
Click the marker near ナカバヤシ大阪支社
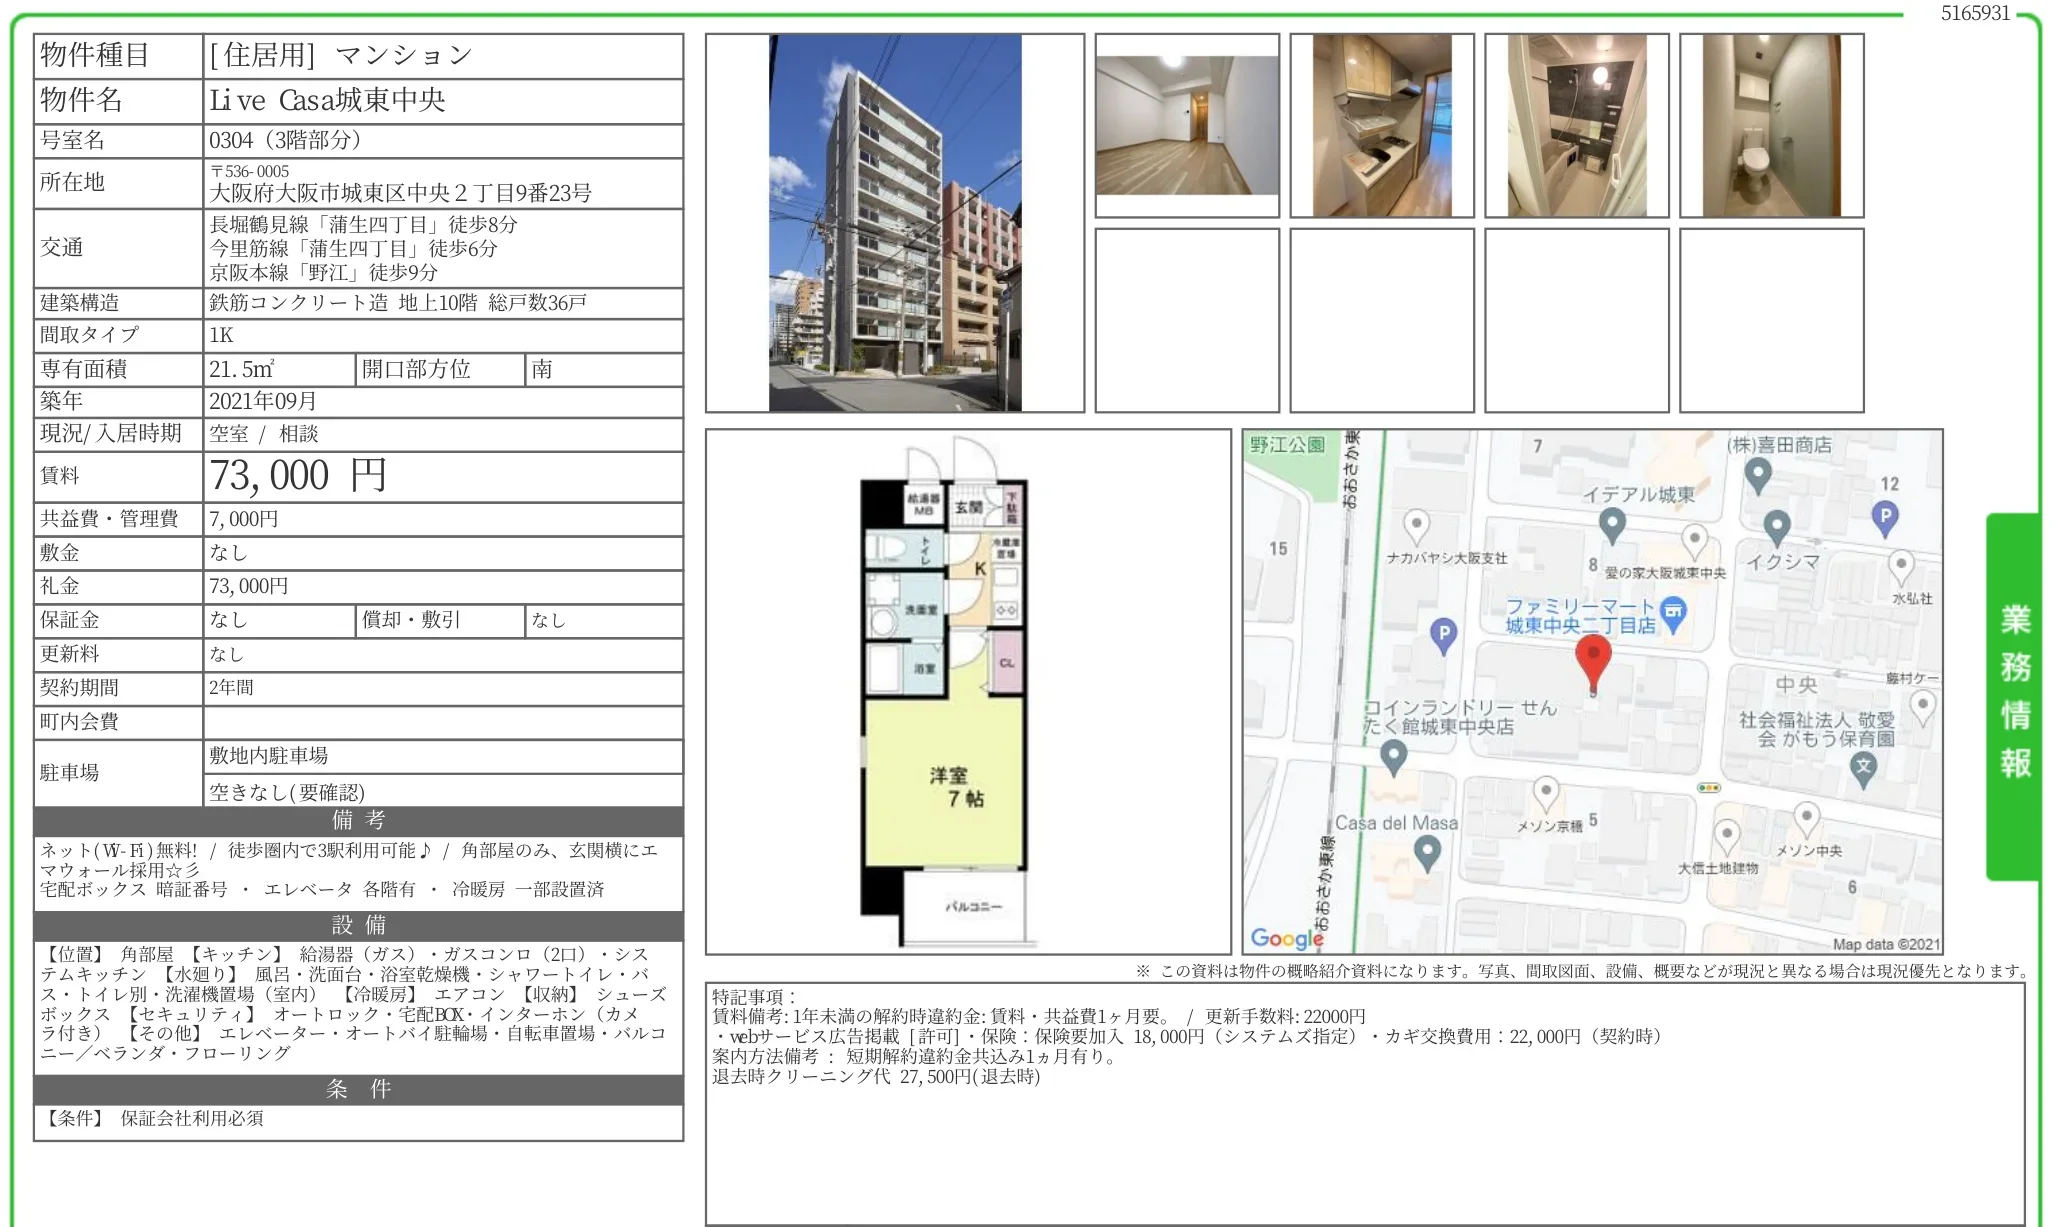click(x=1416, y=525)
